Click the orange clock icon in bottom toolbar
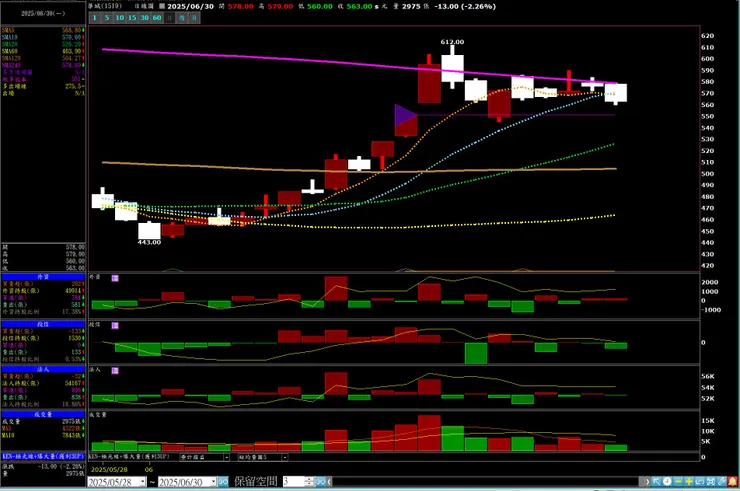The width and height of the screenshot is (740, 491). click(667, 482)
